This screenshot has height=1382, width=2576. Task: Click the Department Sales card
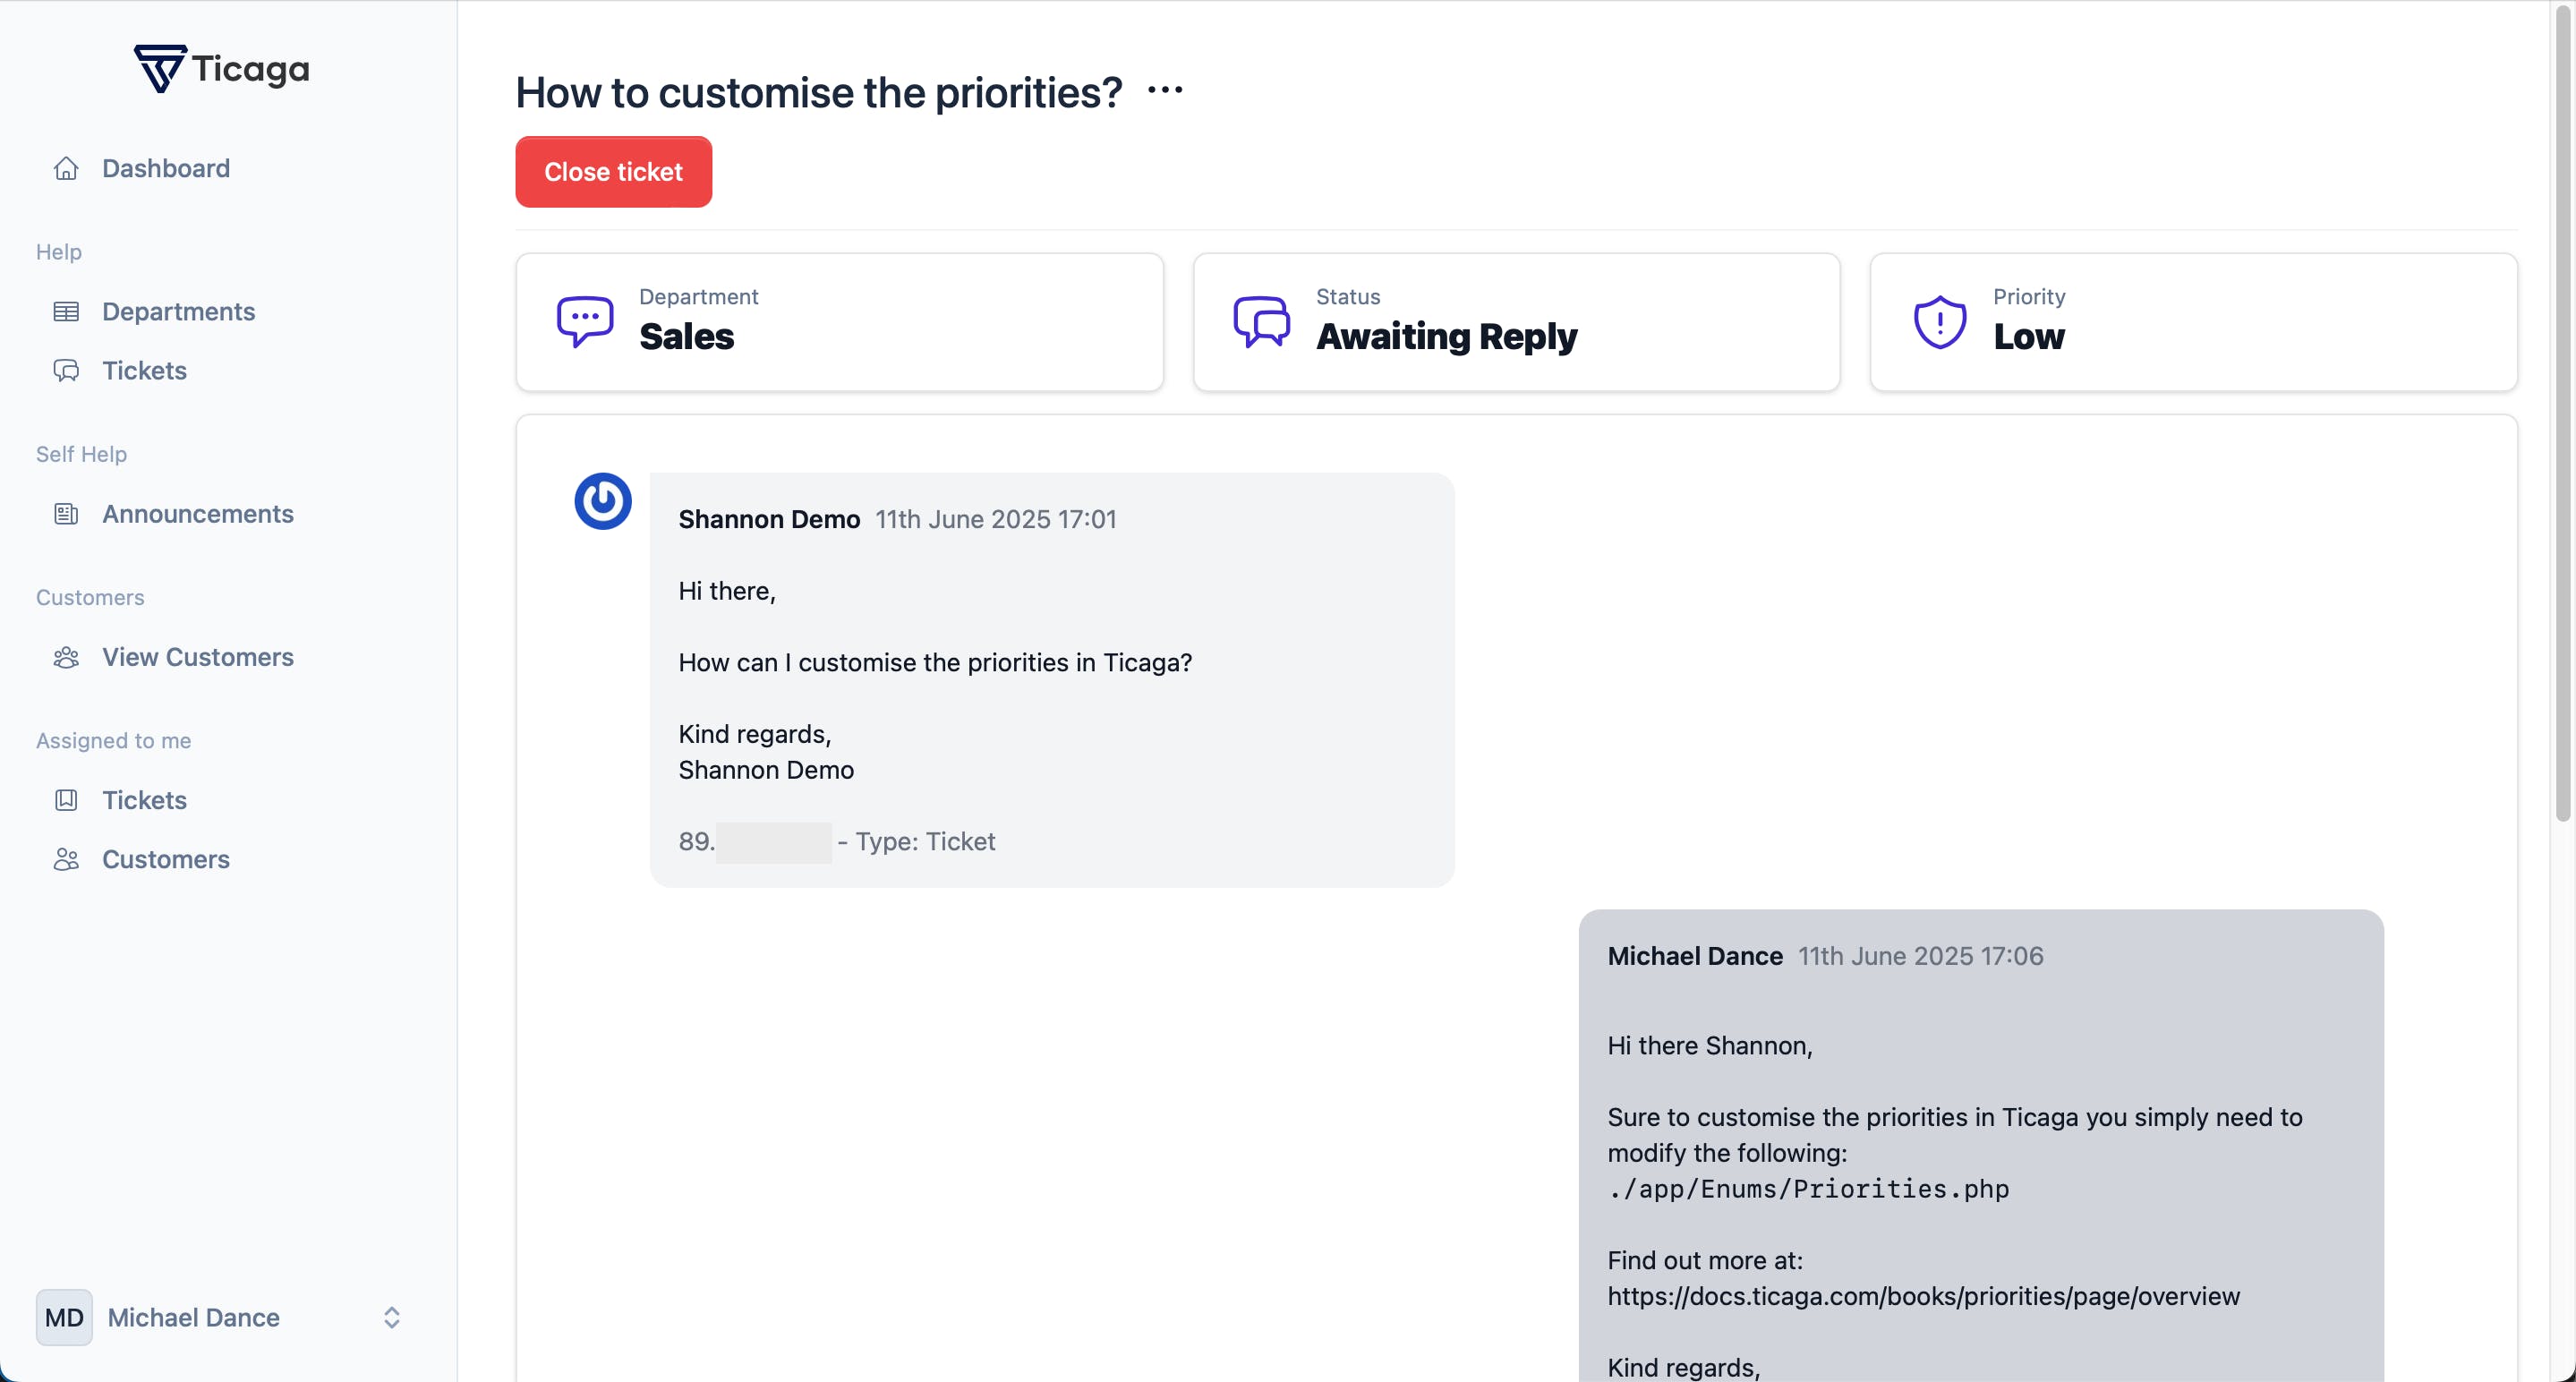[x=839, y=322]
